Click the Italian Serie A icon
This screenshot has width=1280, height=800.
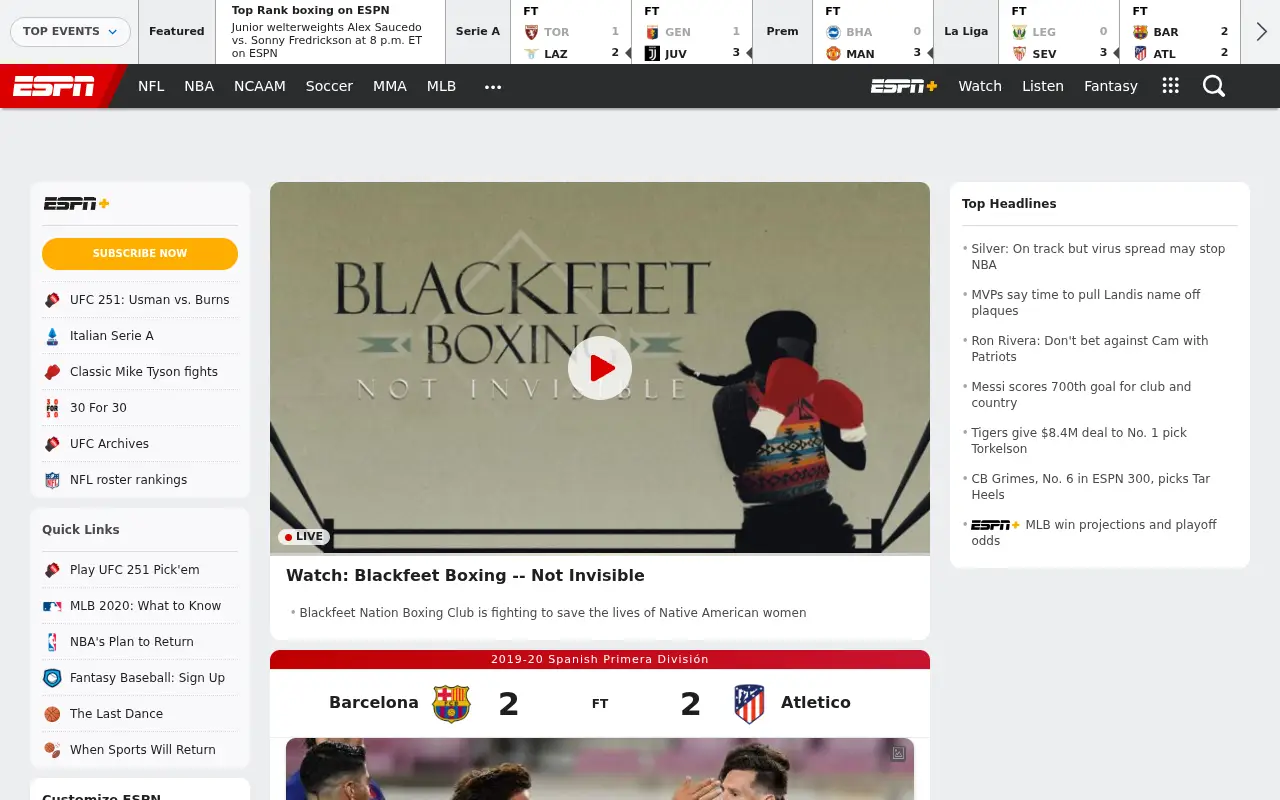[x=52, y=336]
